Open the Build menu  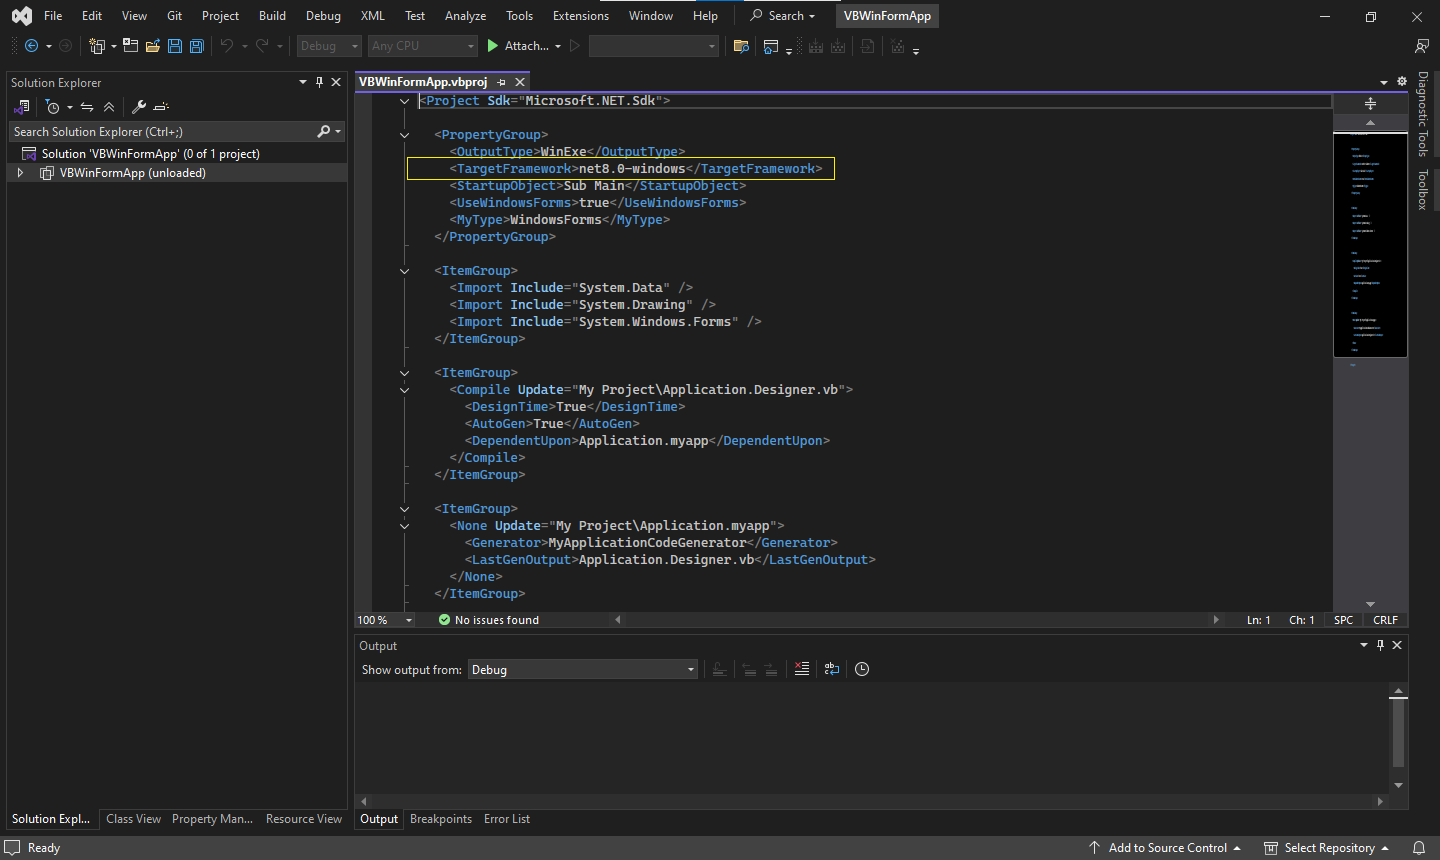click(x=272, y=16)
